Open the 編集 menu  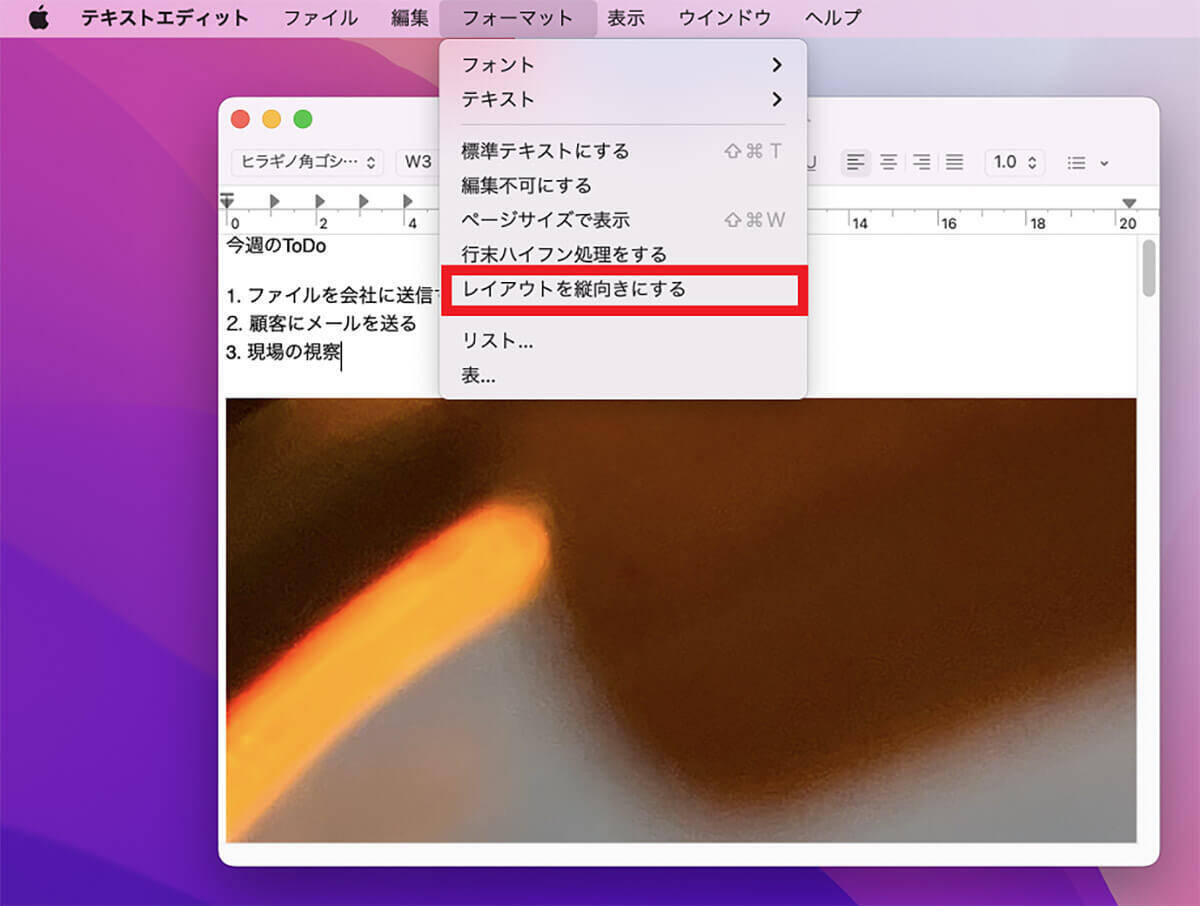click(410, 18)
